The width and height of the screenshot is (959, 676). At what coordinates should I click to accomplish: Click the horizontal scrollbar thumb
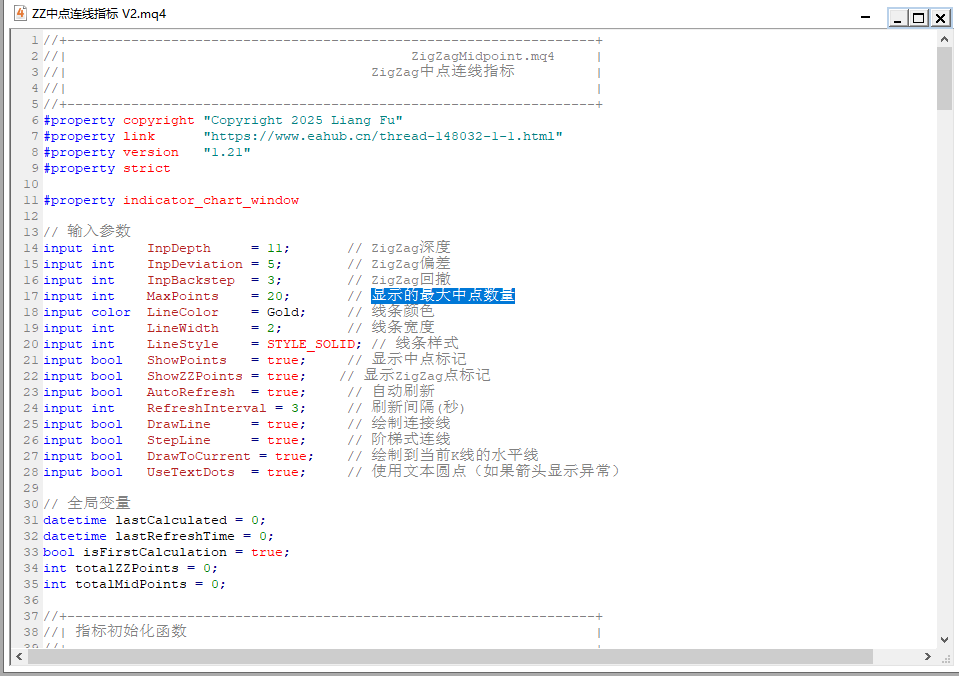(450, 656)
